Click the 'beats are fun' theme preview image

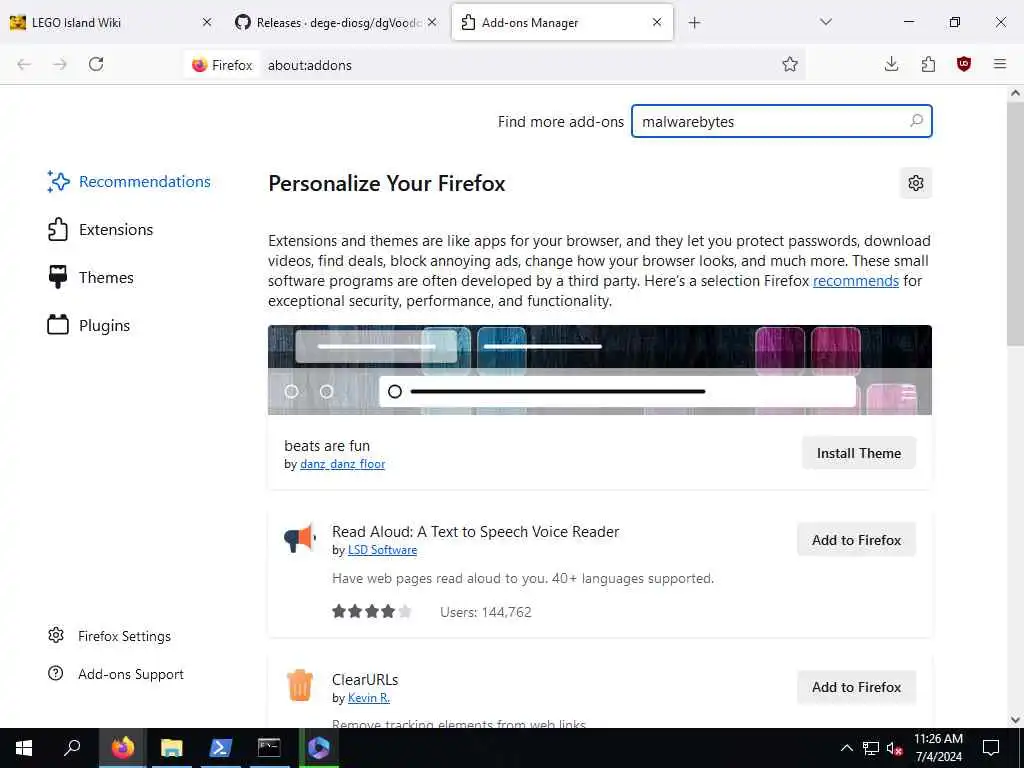click(x=600, y=370)
